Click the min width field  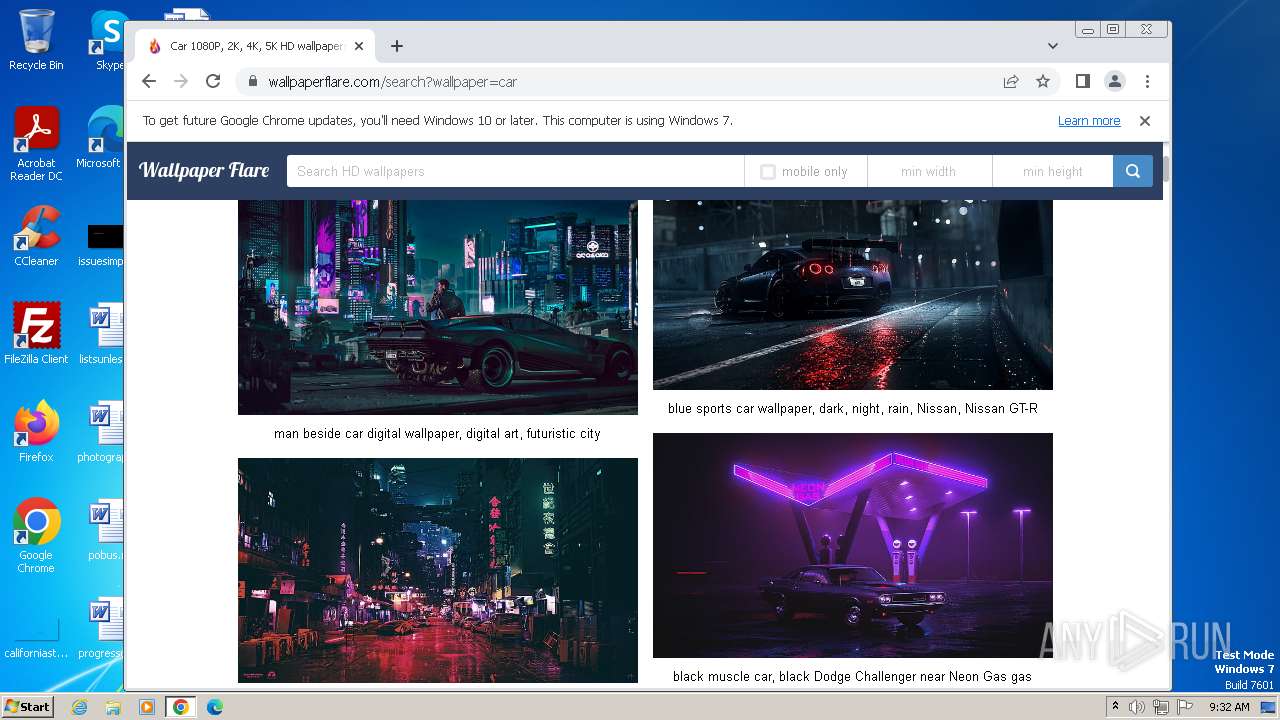[929, 171]
